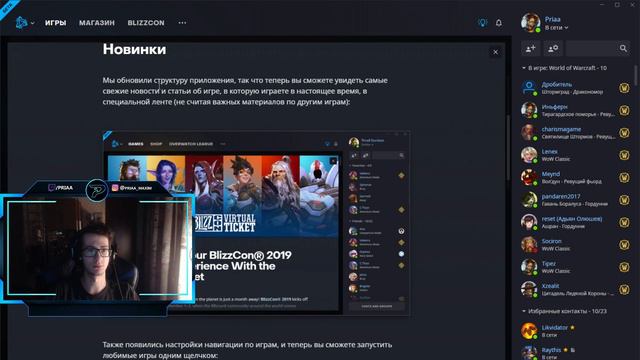Open the friend settings icon
The width and height of the screenshot is (640, 360).
click(553, 49)
